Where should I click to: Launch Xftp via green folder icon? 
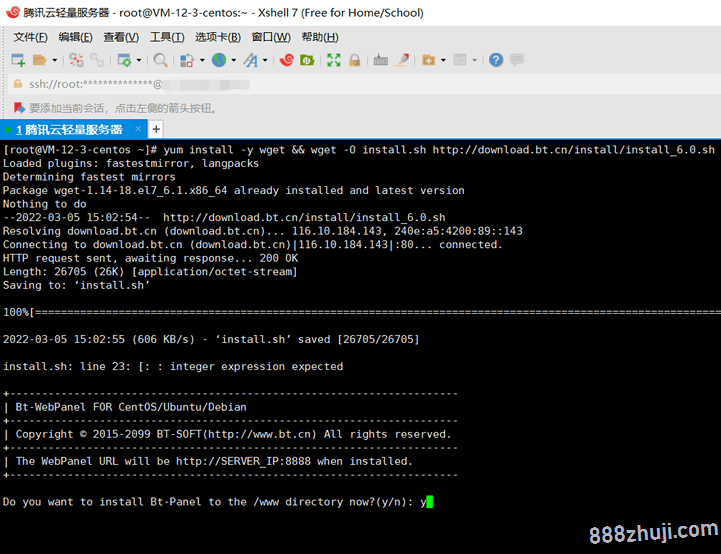point(307,60)
